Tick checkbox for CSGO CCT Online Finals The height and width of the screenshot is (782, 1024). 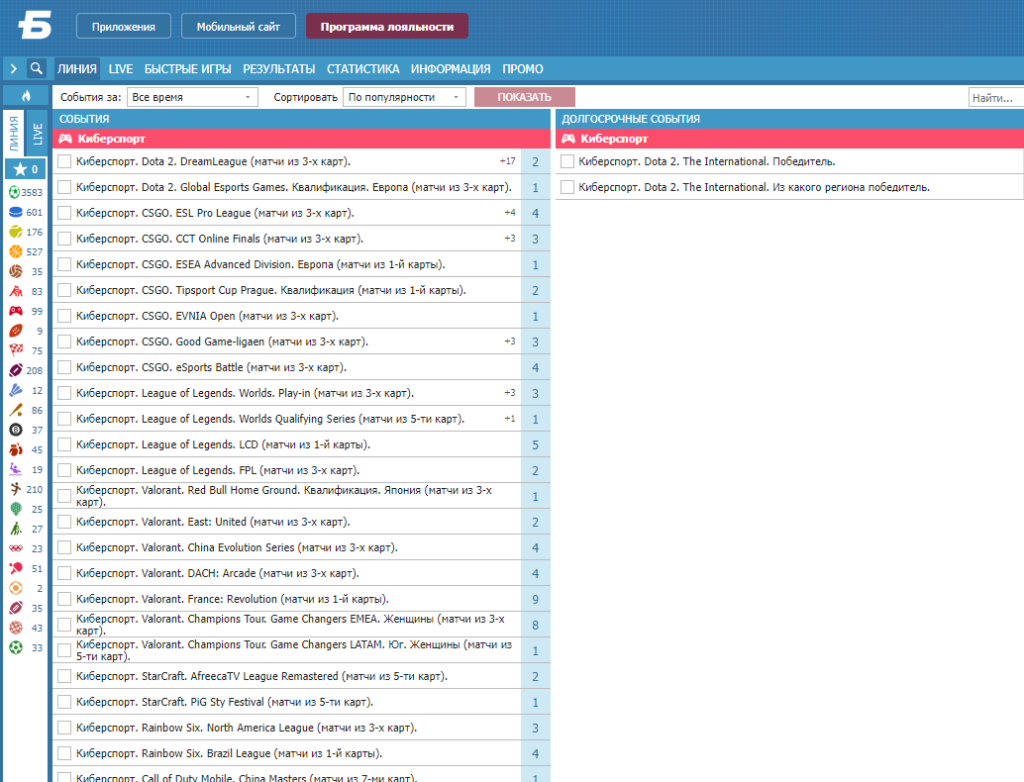coord(64,238)
